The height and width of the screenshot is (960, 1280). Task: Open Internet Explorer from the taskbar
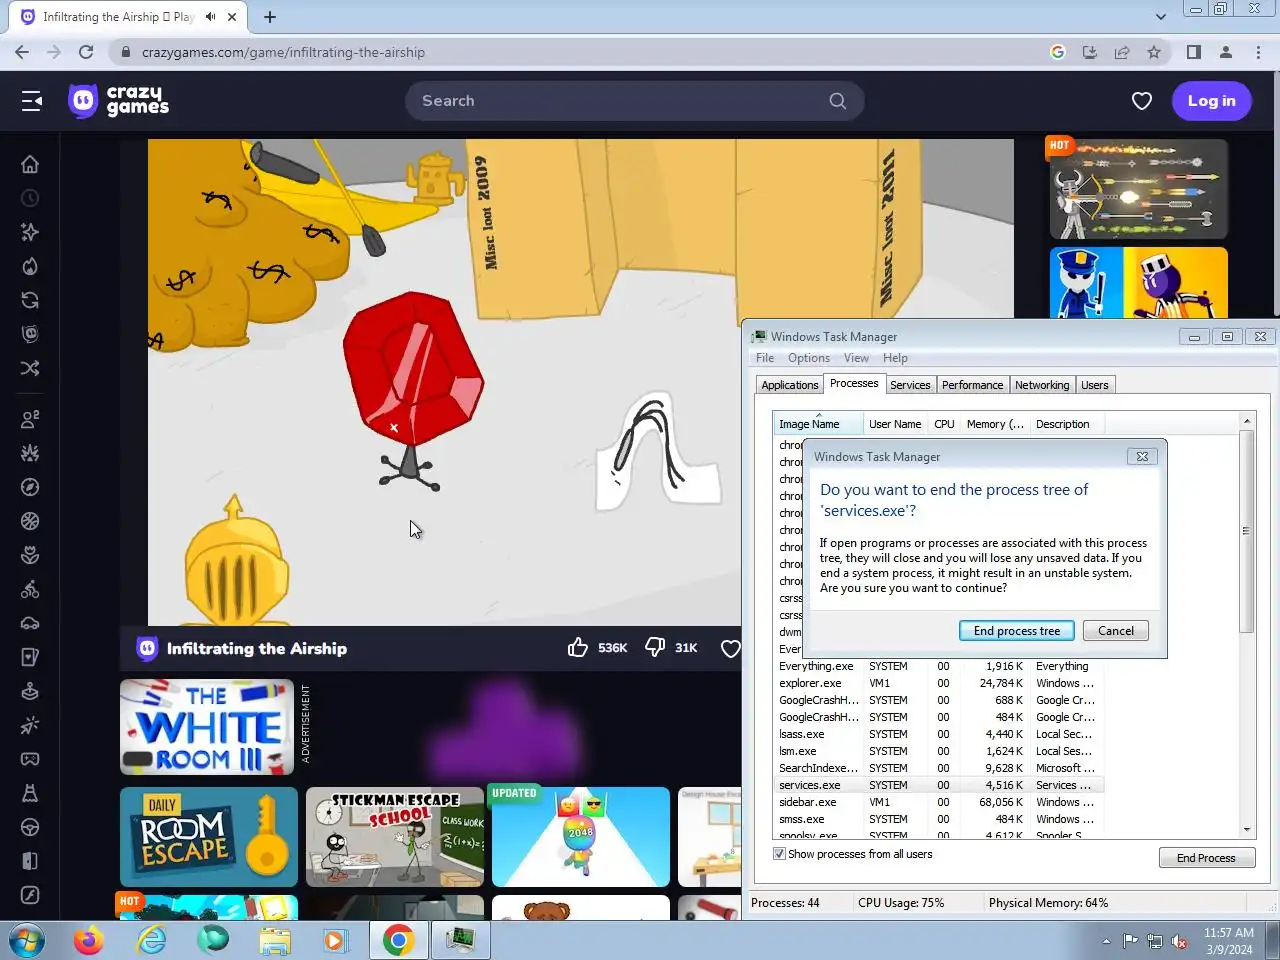[151, 941]
